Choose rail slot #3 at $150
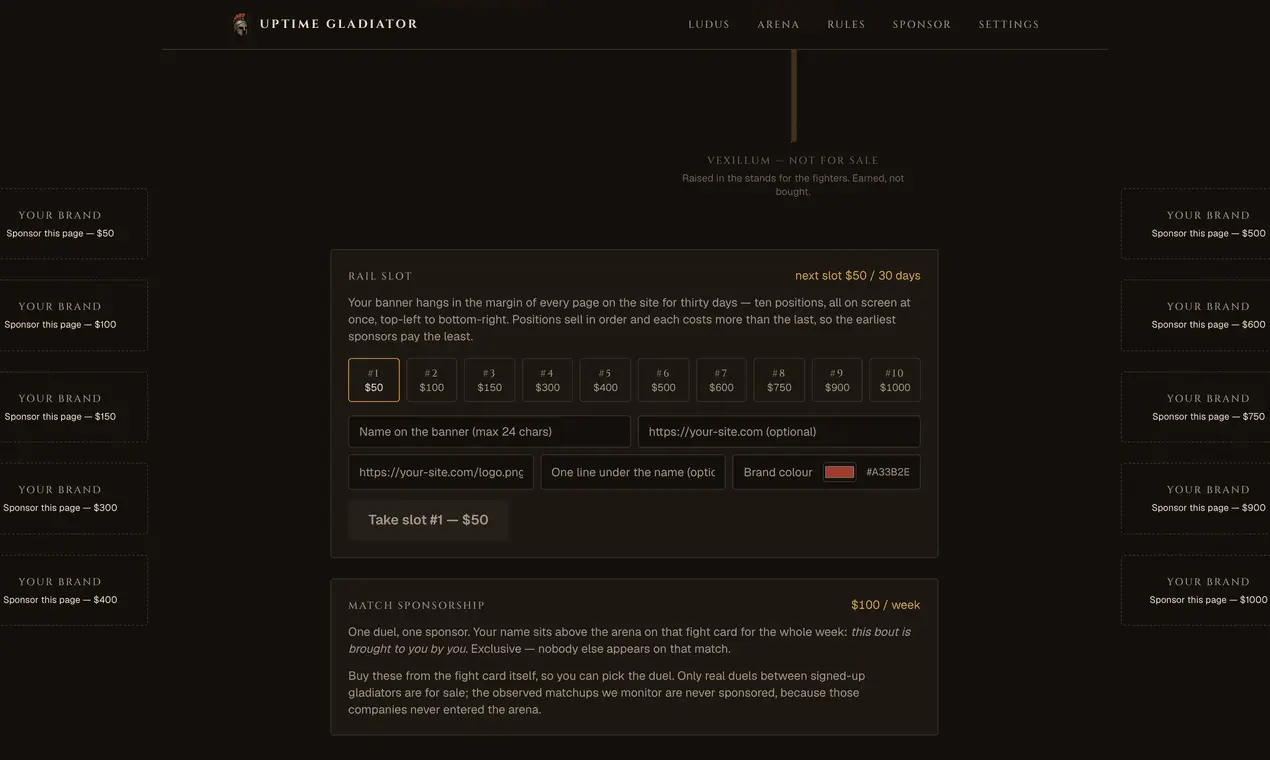The width and height of the screenshot is (1270, 760). [490, 380]
